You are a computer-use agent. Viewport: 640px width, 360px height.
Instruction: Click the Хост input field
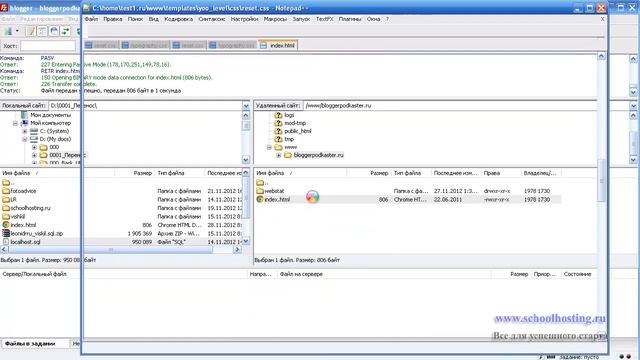48,46
